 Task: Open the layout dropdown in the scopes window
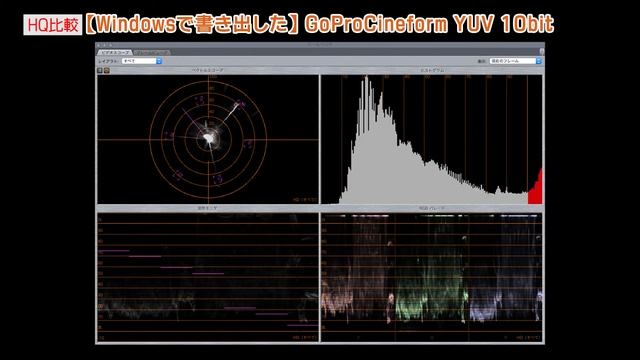pyautogui.click(x=142, y=61)
